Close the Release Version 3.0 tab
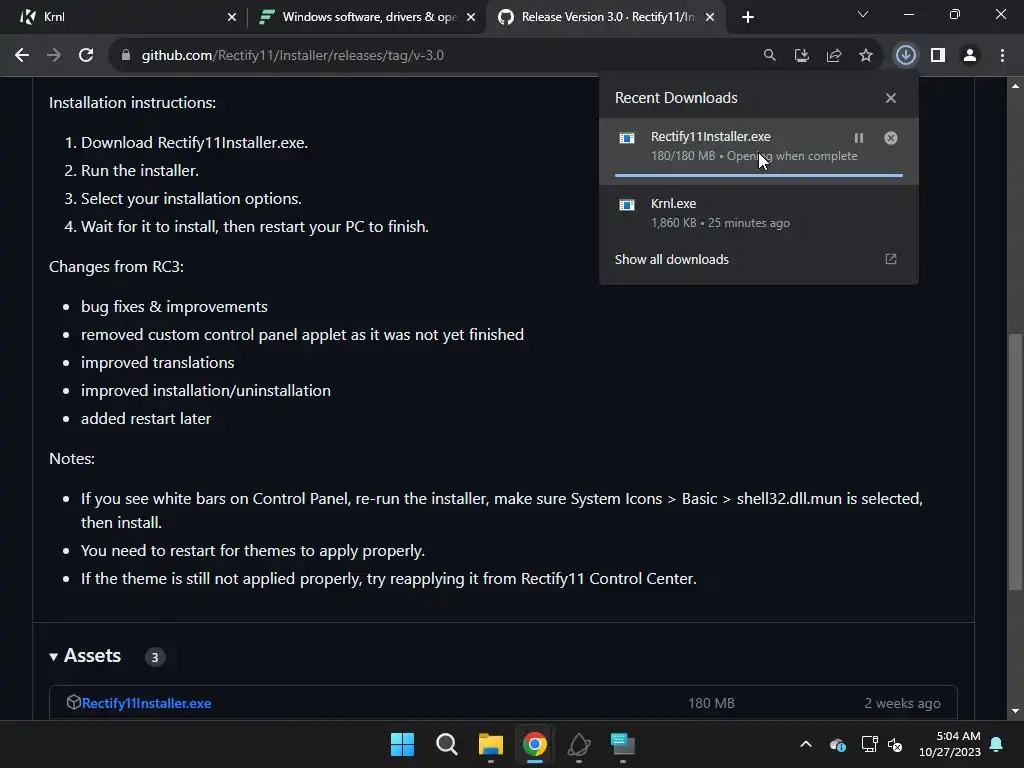The width and height of the screenshot is (1024, 768). 710,17
